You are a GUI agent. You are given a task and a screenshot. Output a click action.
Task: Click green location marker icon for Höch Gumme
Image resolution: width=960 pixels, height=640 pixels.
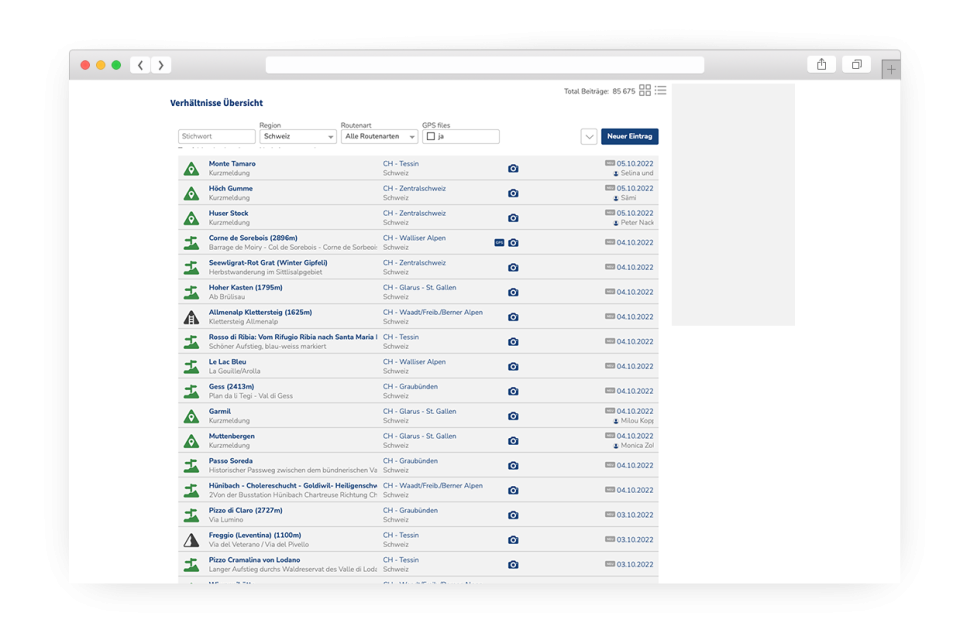point(191,193)
